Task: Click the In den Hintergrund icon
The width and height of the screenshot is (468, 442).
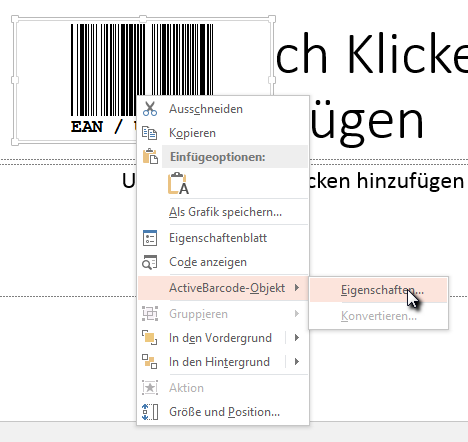Action: (x=150, y=362)
